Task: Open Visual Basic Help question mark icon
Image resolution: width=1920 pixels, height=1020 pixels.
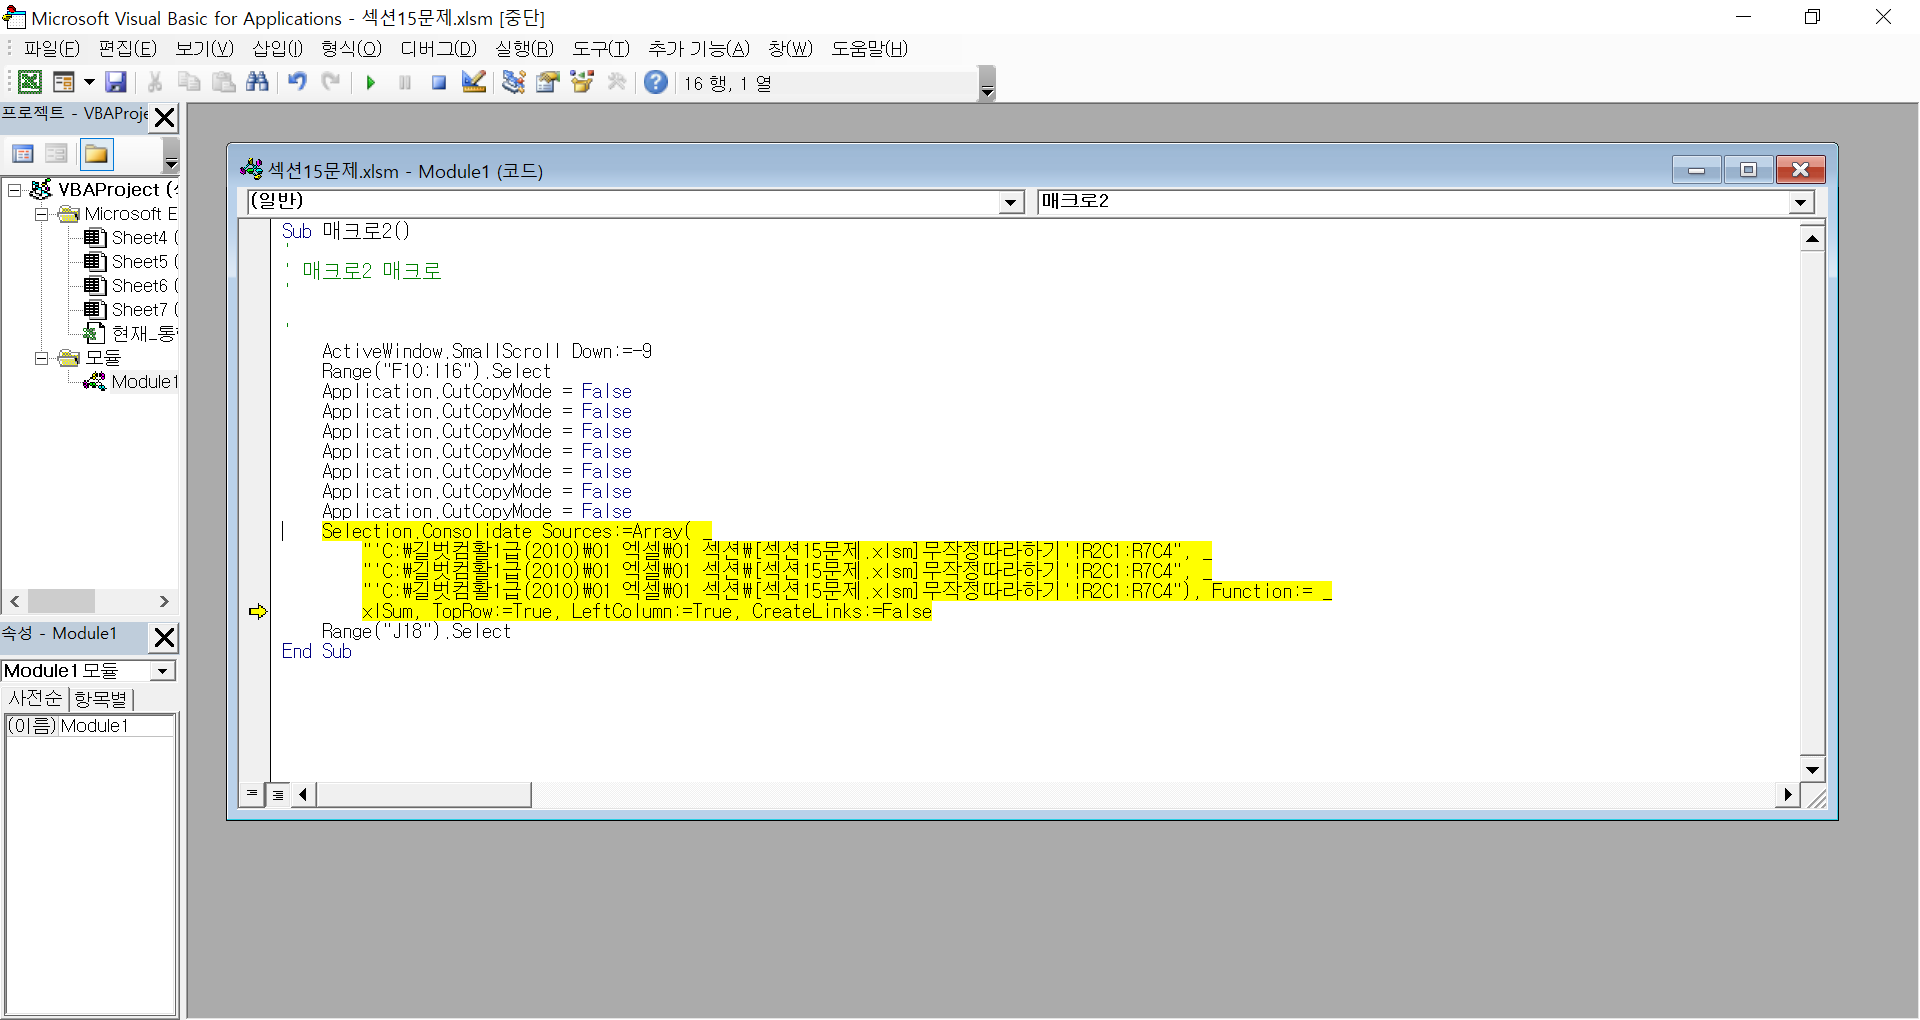Action: 655,82
